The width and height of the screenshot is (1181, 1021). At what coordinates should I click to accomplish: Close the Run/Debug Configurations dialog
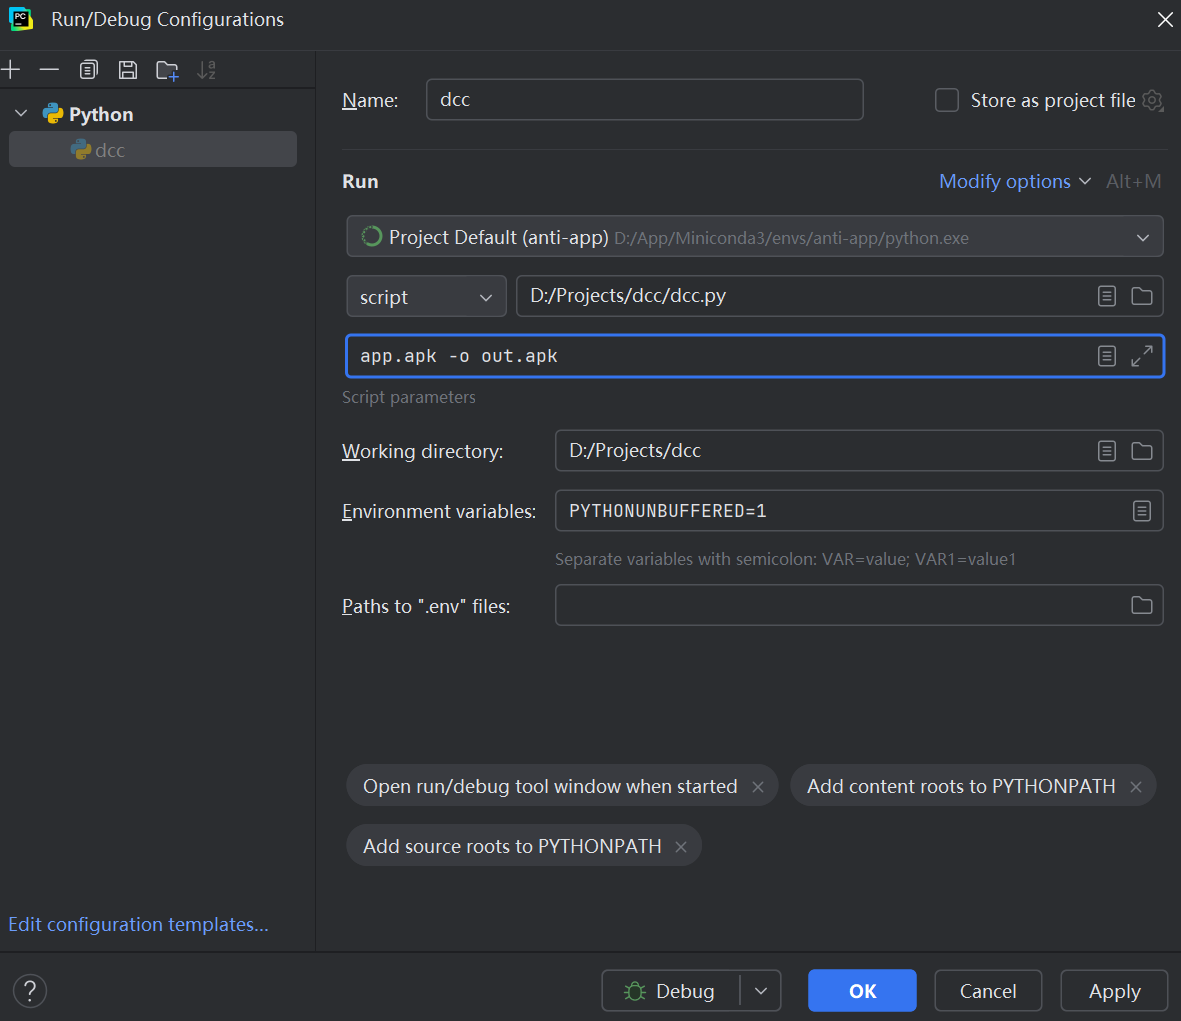click(x=1164, y=20)
